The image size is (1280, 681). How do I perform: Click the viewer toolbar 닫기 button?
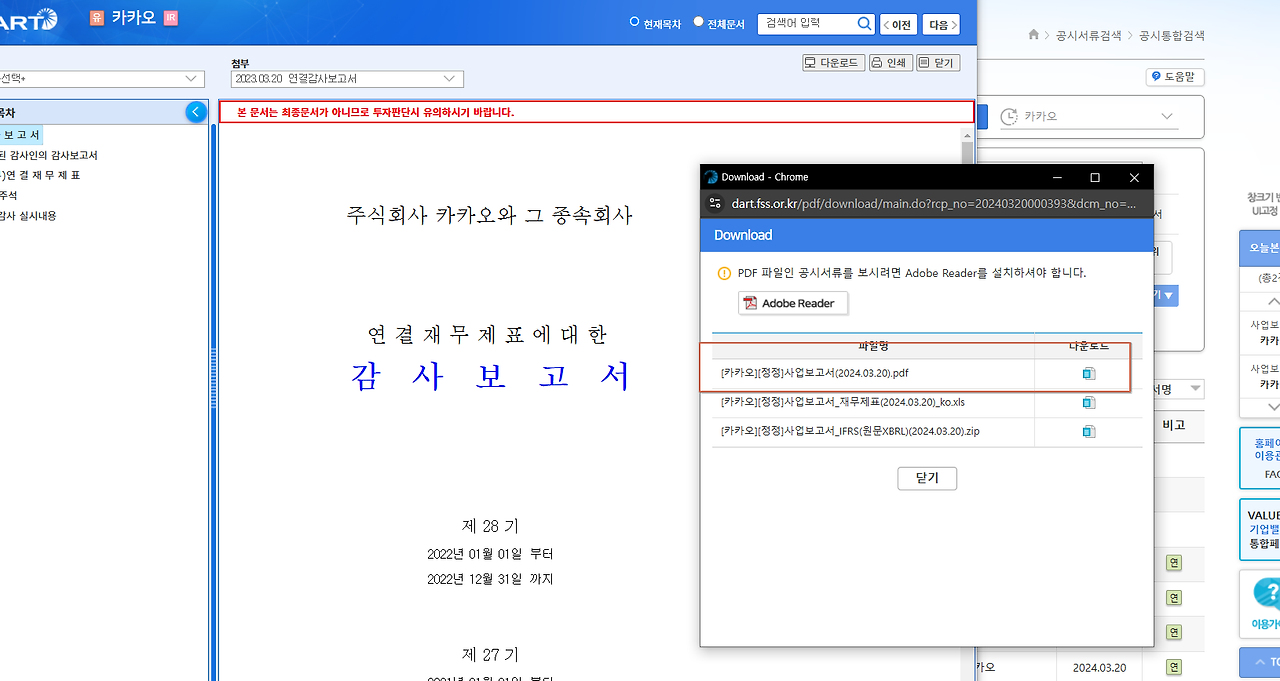coord(937,63)
